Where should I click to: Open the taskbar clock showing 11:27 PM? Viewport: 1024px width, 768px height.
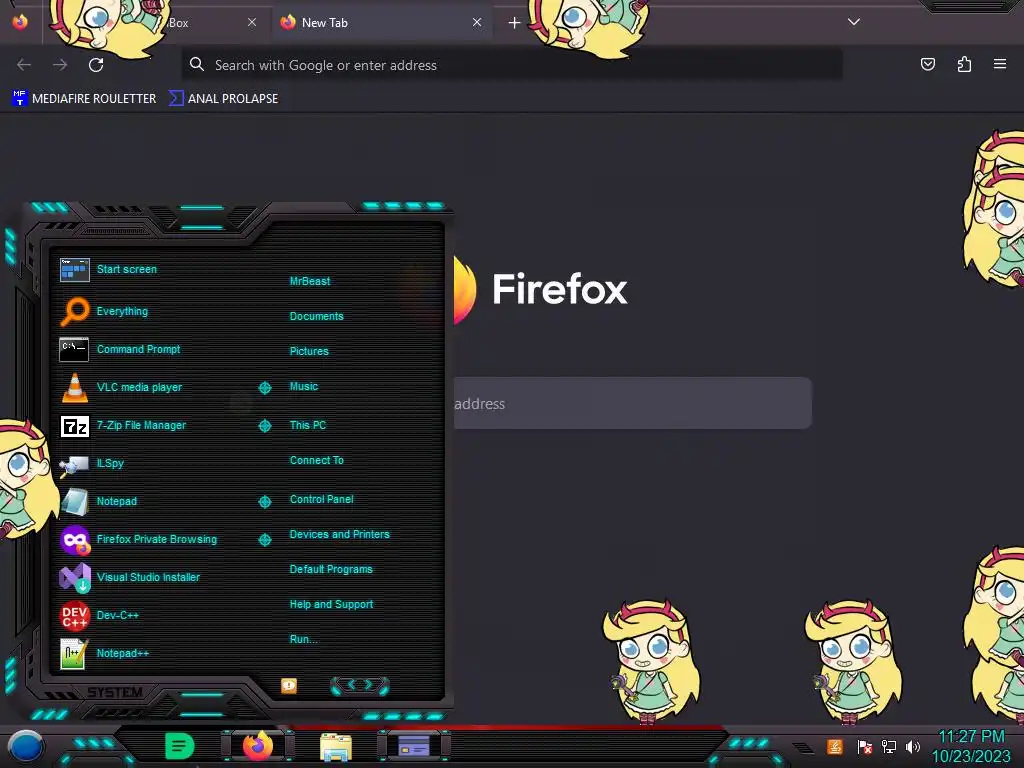tap(971, 746)
